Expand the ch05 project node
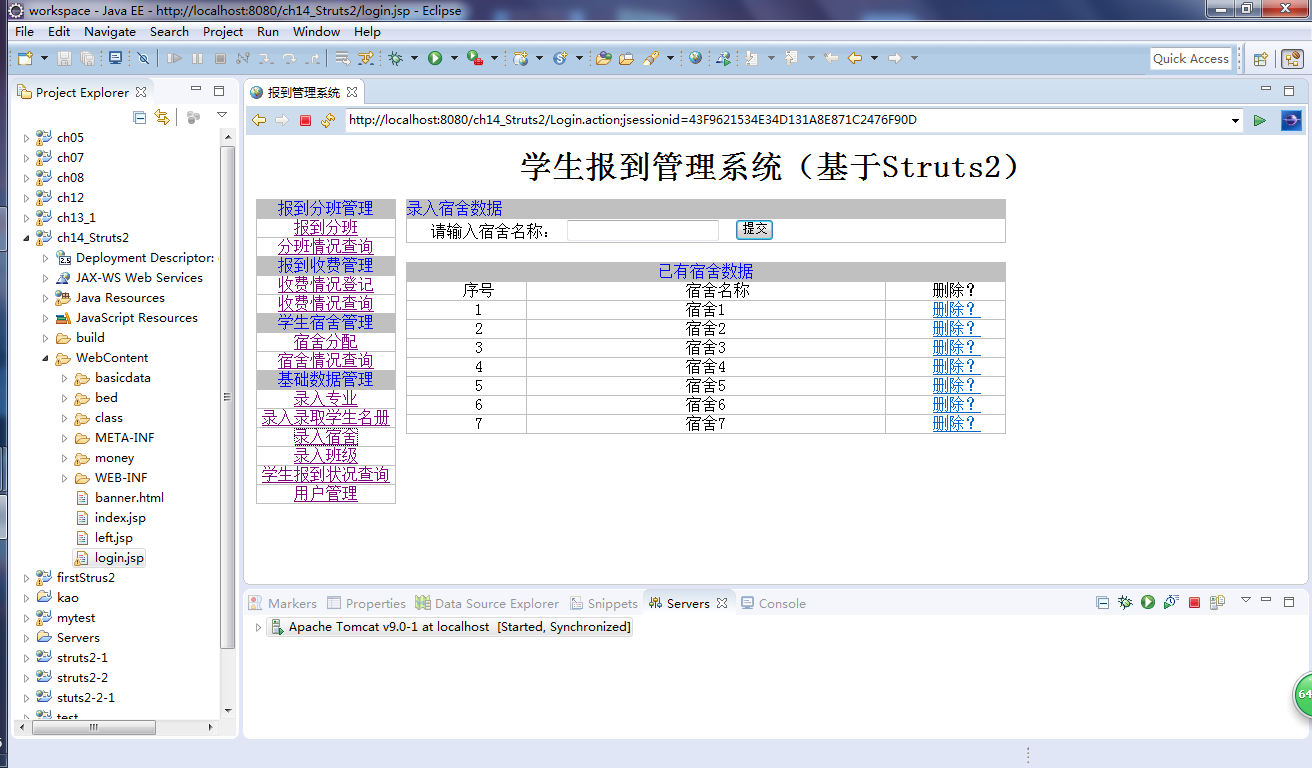Image resolution: width=1312 pixels, height=768 pixels. (x=27, y=138)
